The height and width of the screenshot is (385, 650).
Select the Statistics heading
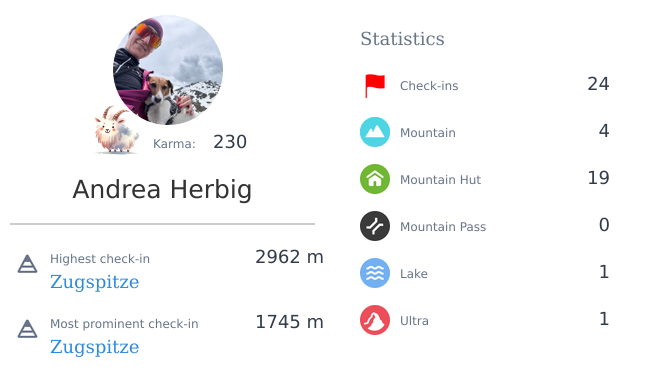[402, 39]
